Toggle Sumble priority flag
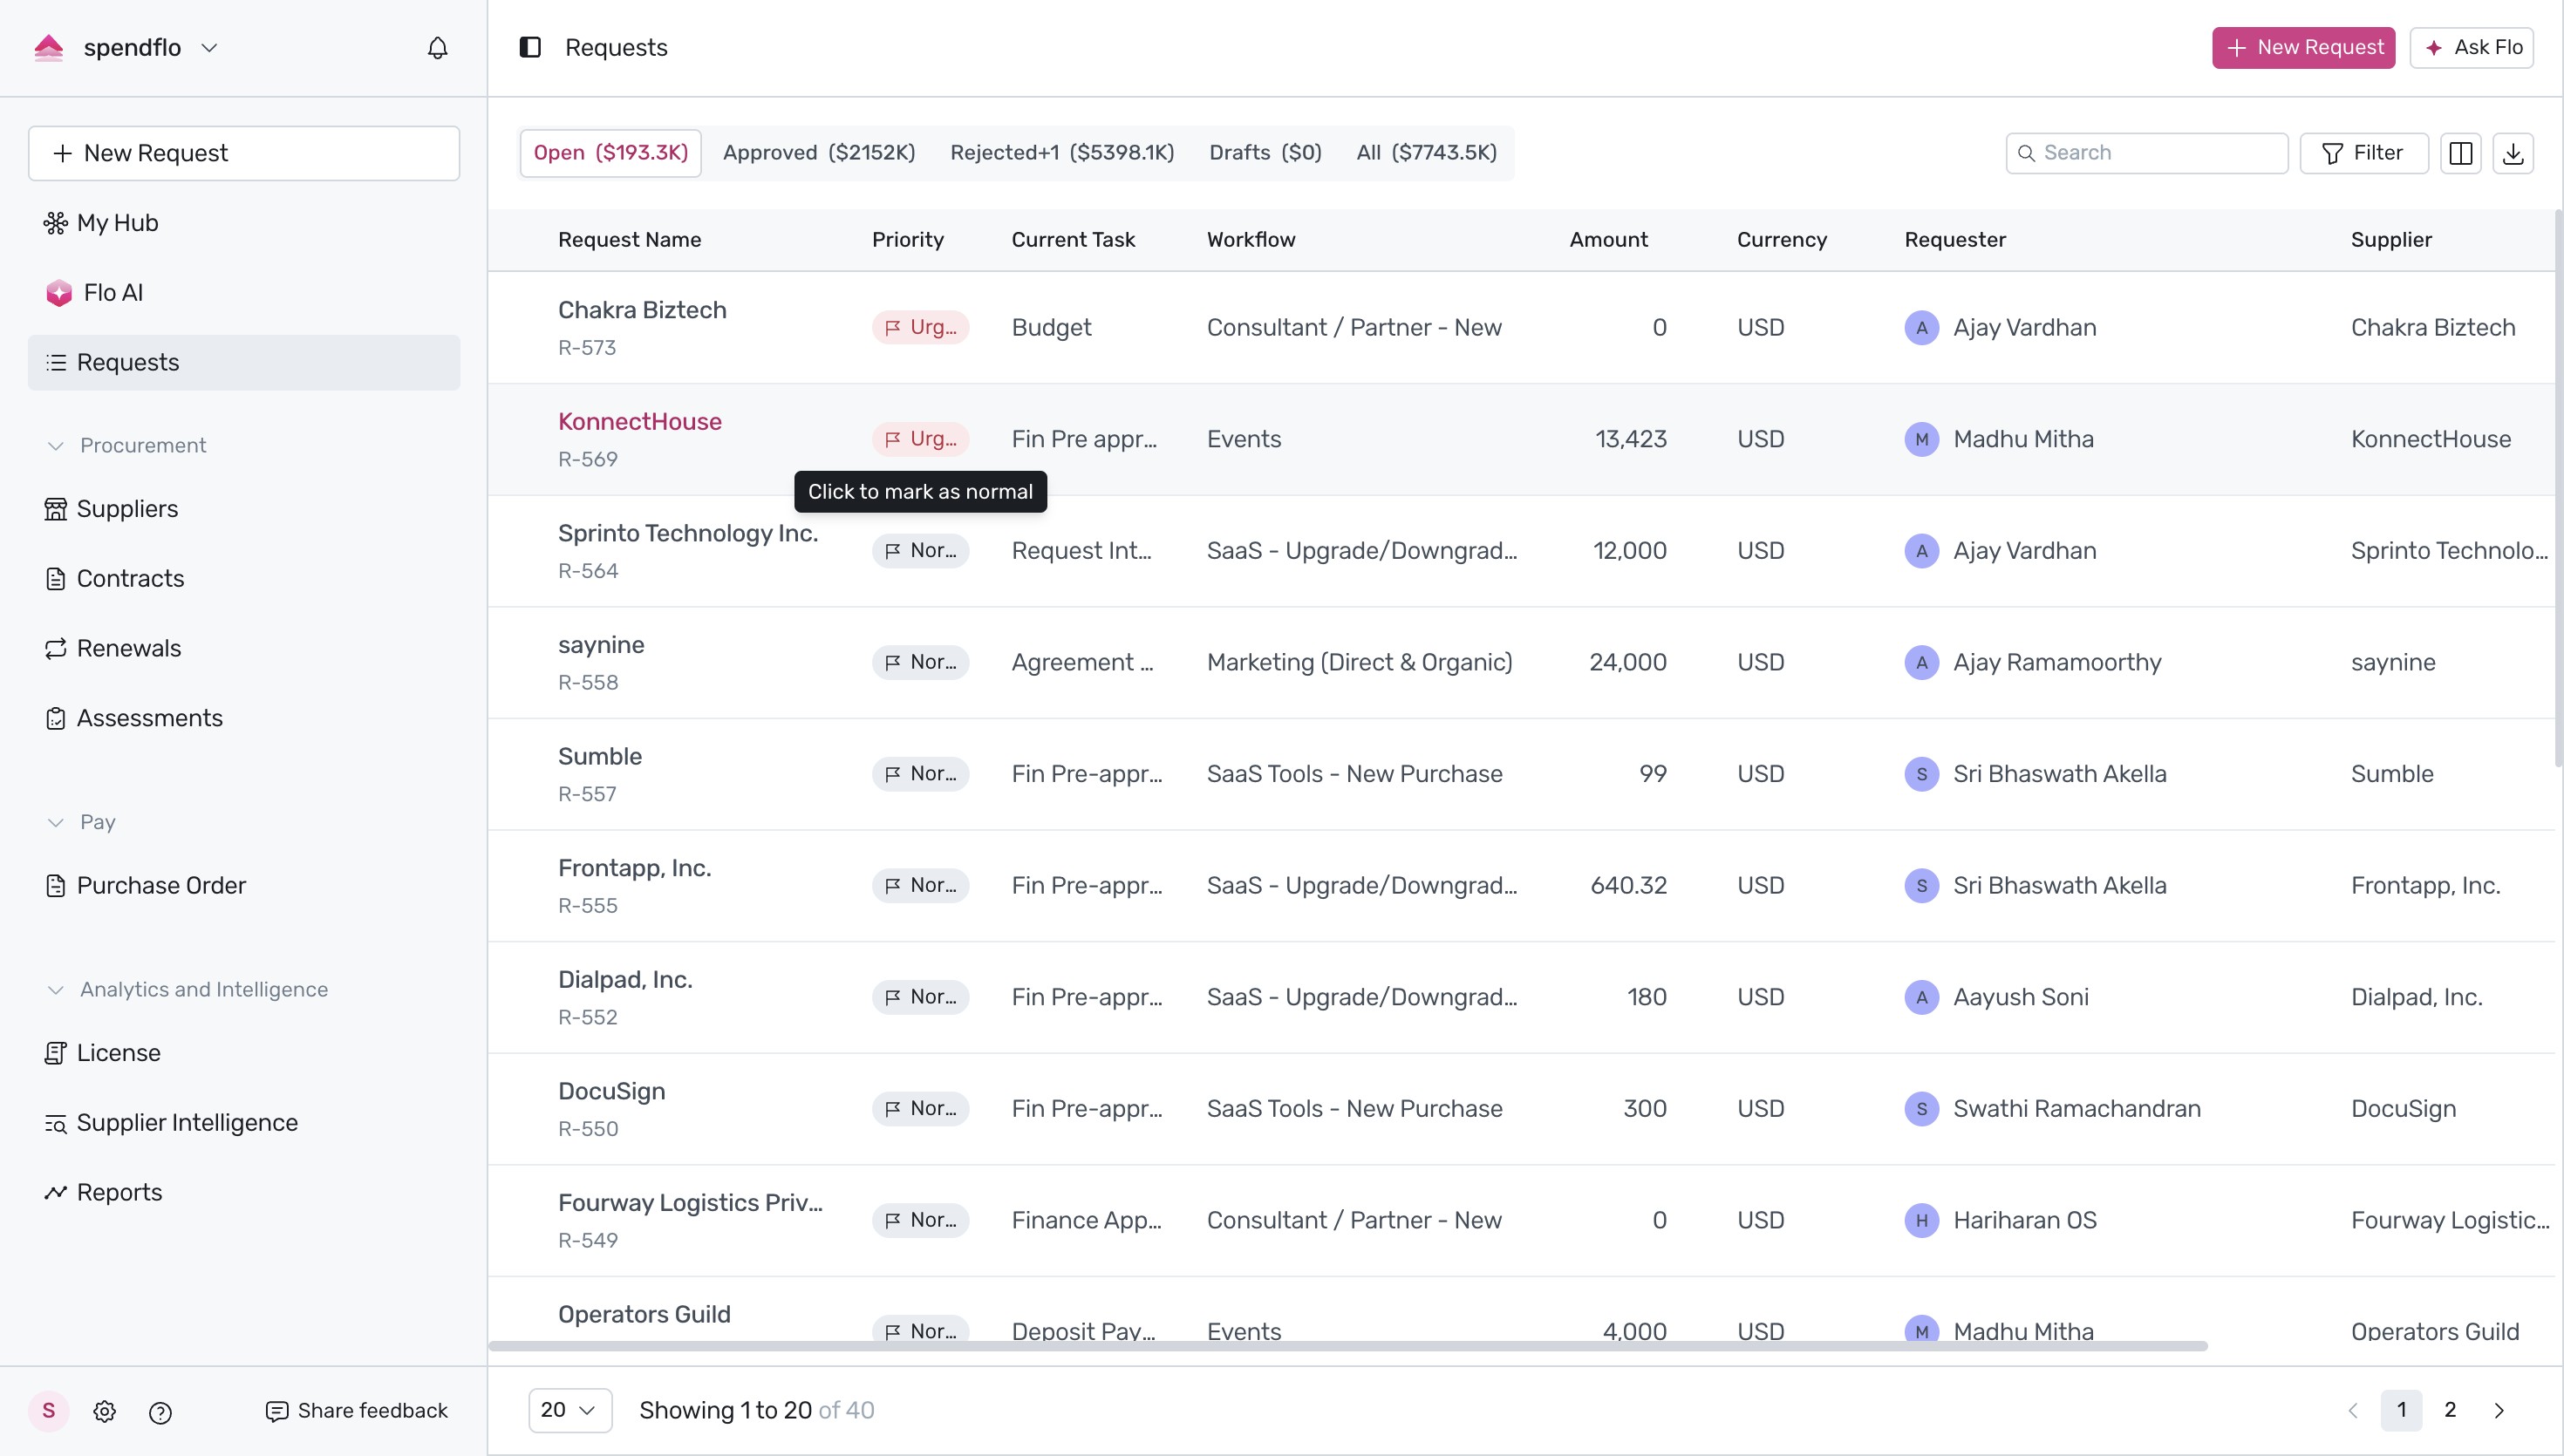Screen dimensions: 2564x1456 pos(920,774)
